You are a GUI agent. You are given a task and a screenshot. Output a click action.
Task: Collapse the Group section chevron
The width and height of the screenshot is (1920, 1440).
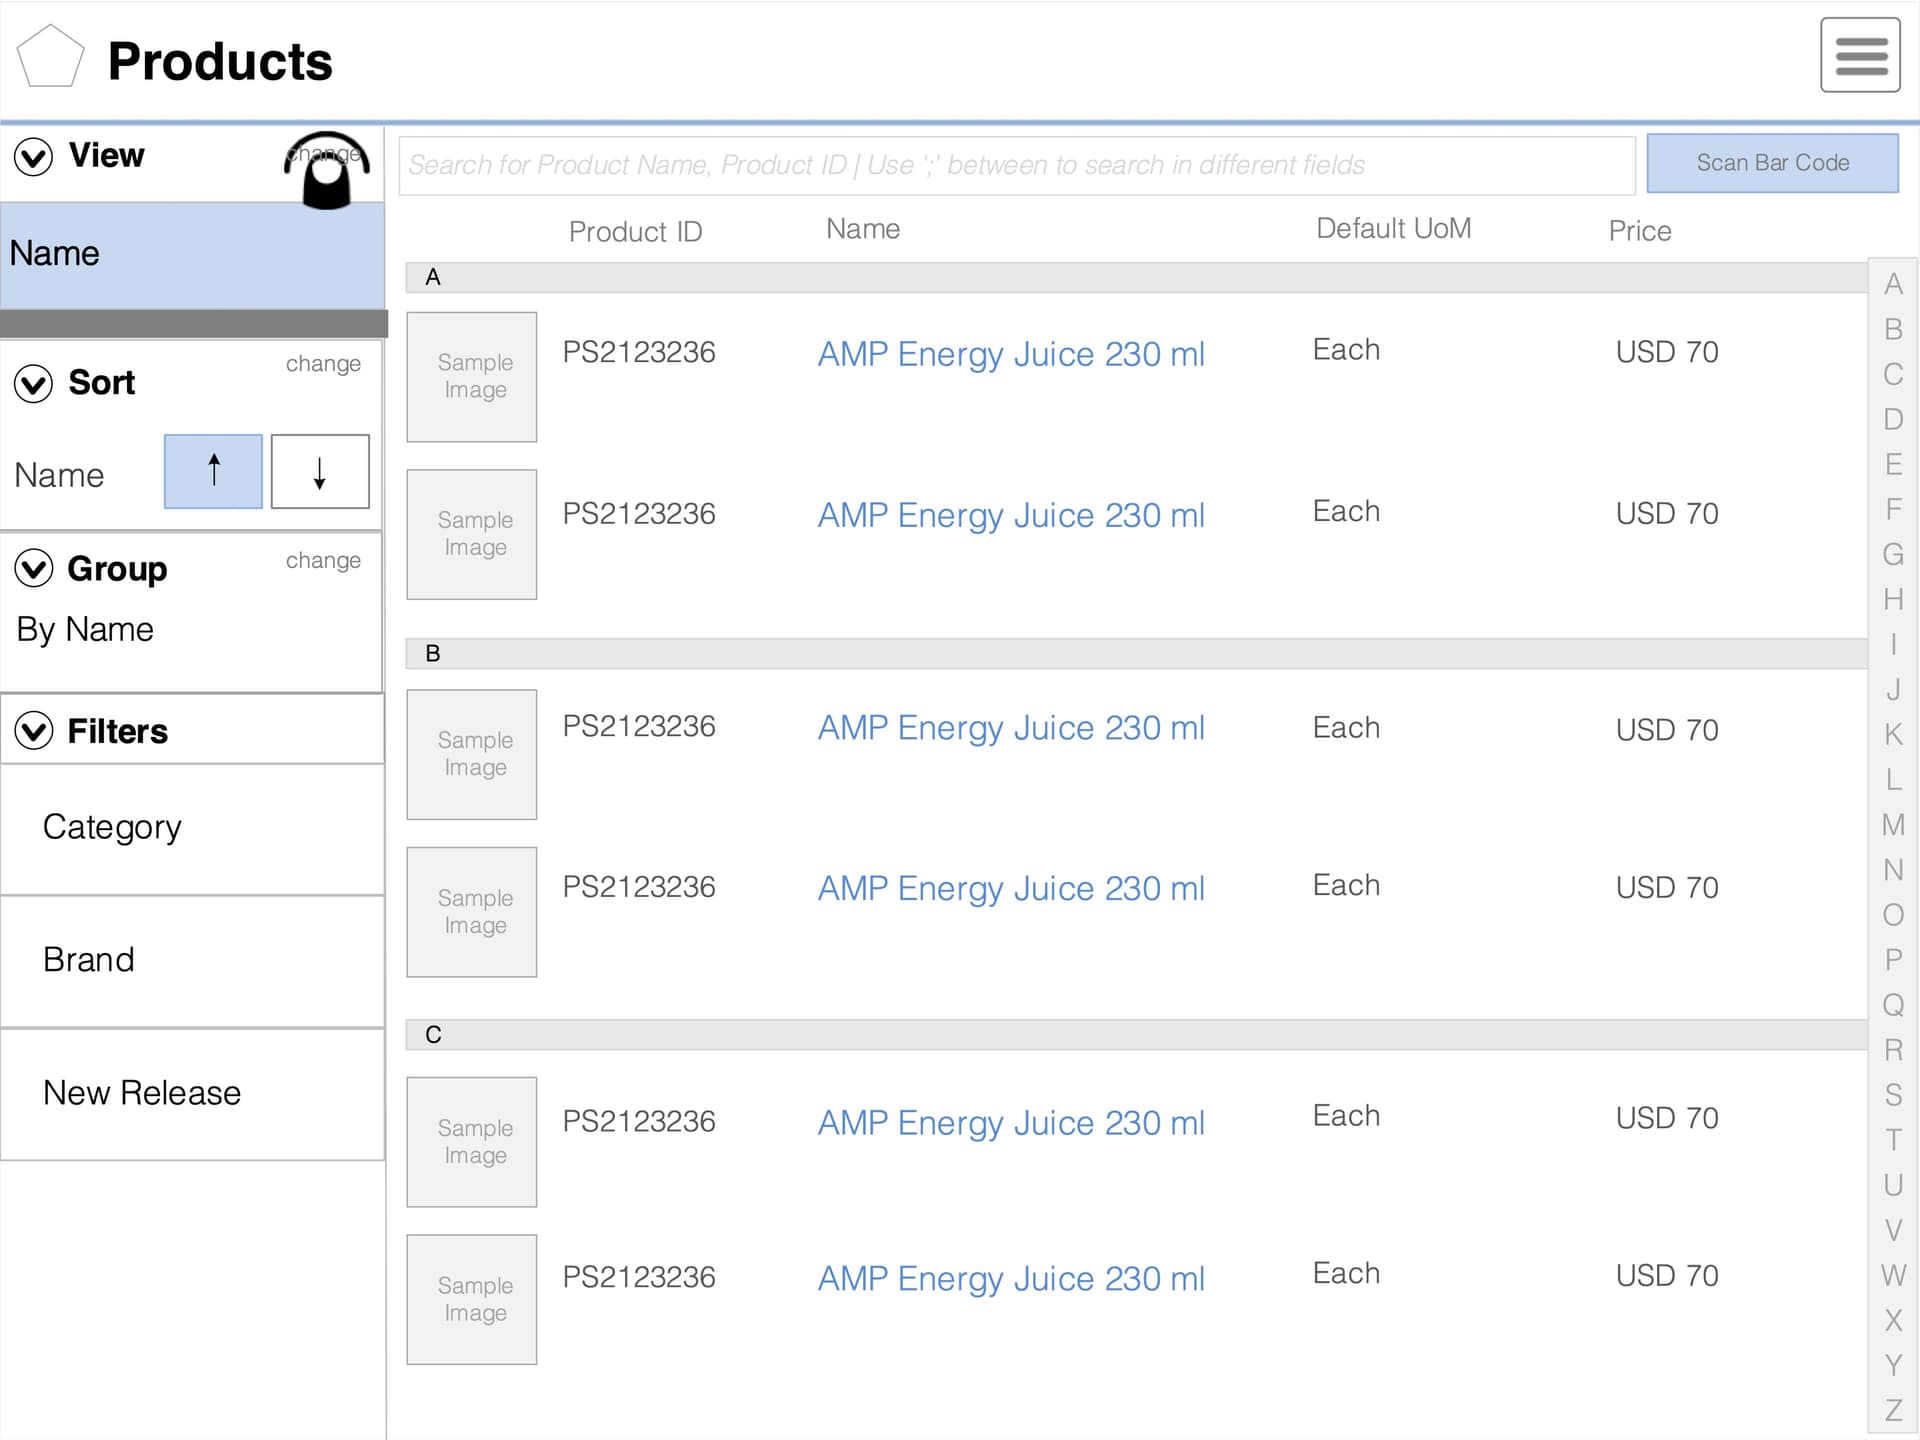[x=33, y=569]
